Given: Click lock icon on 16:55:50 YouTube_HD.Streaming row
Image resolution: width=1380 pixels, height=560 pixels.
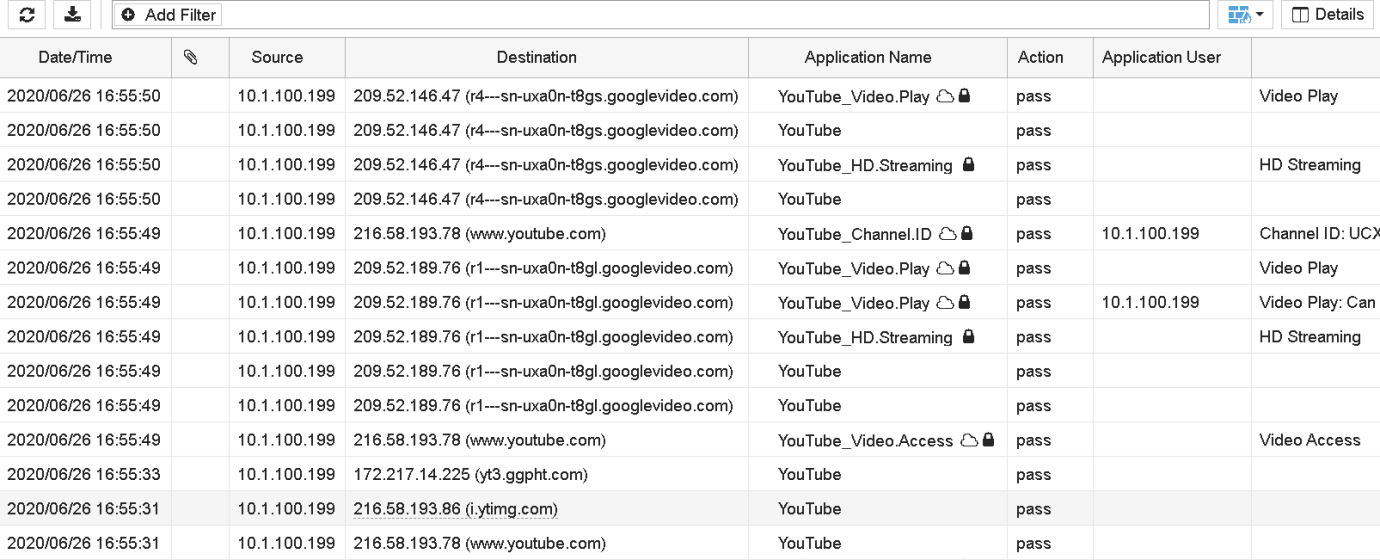Looking at the screenshot, I should 968,165.
